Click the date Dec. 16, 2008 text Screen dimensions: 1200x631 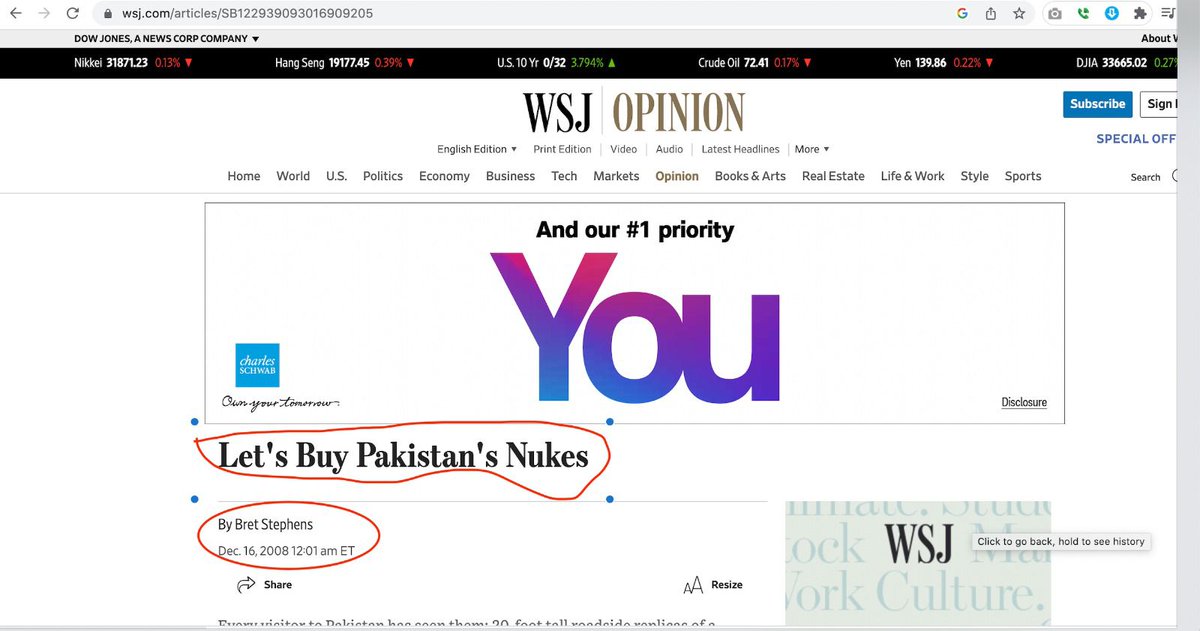286,551
